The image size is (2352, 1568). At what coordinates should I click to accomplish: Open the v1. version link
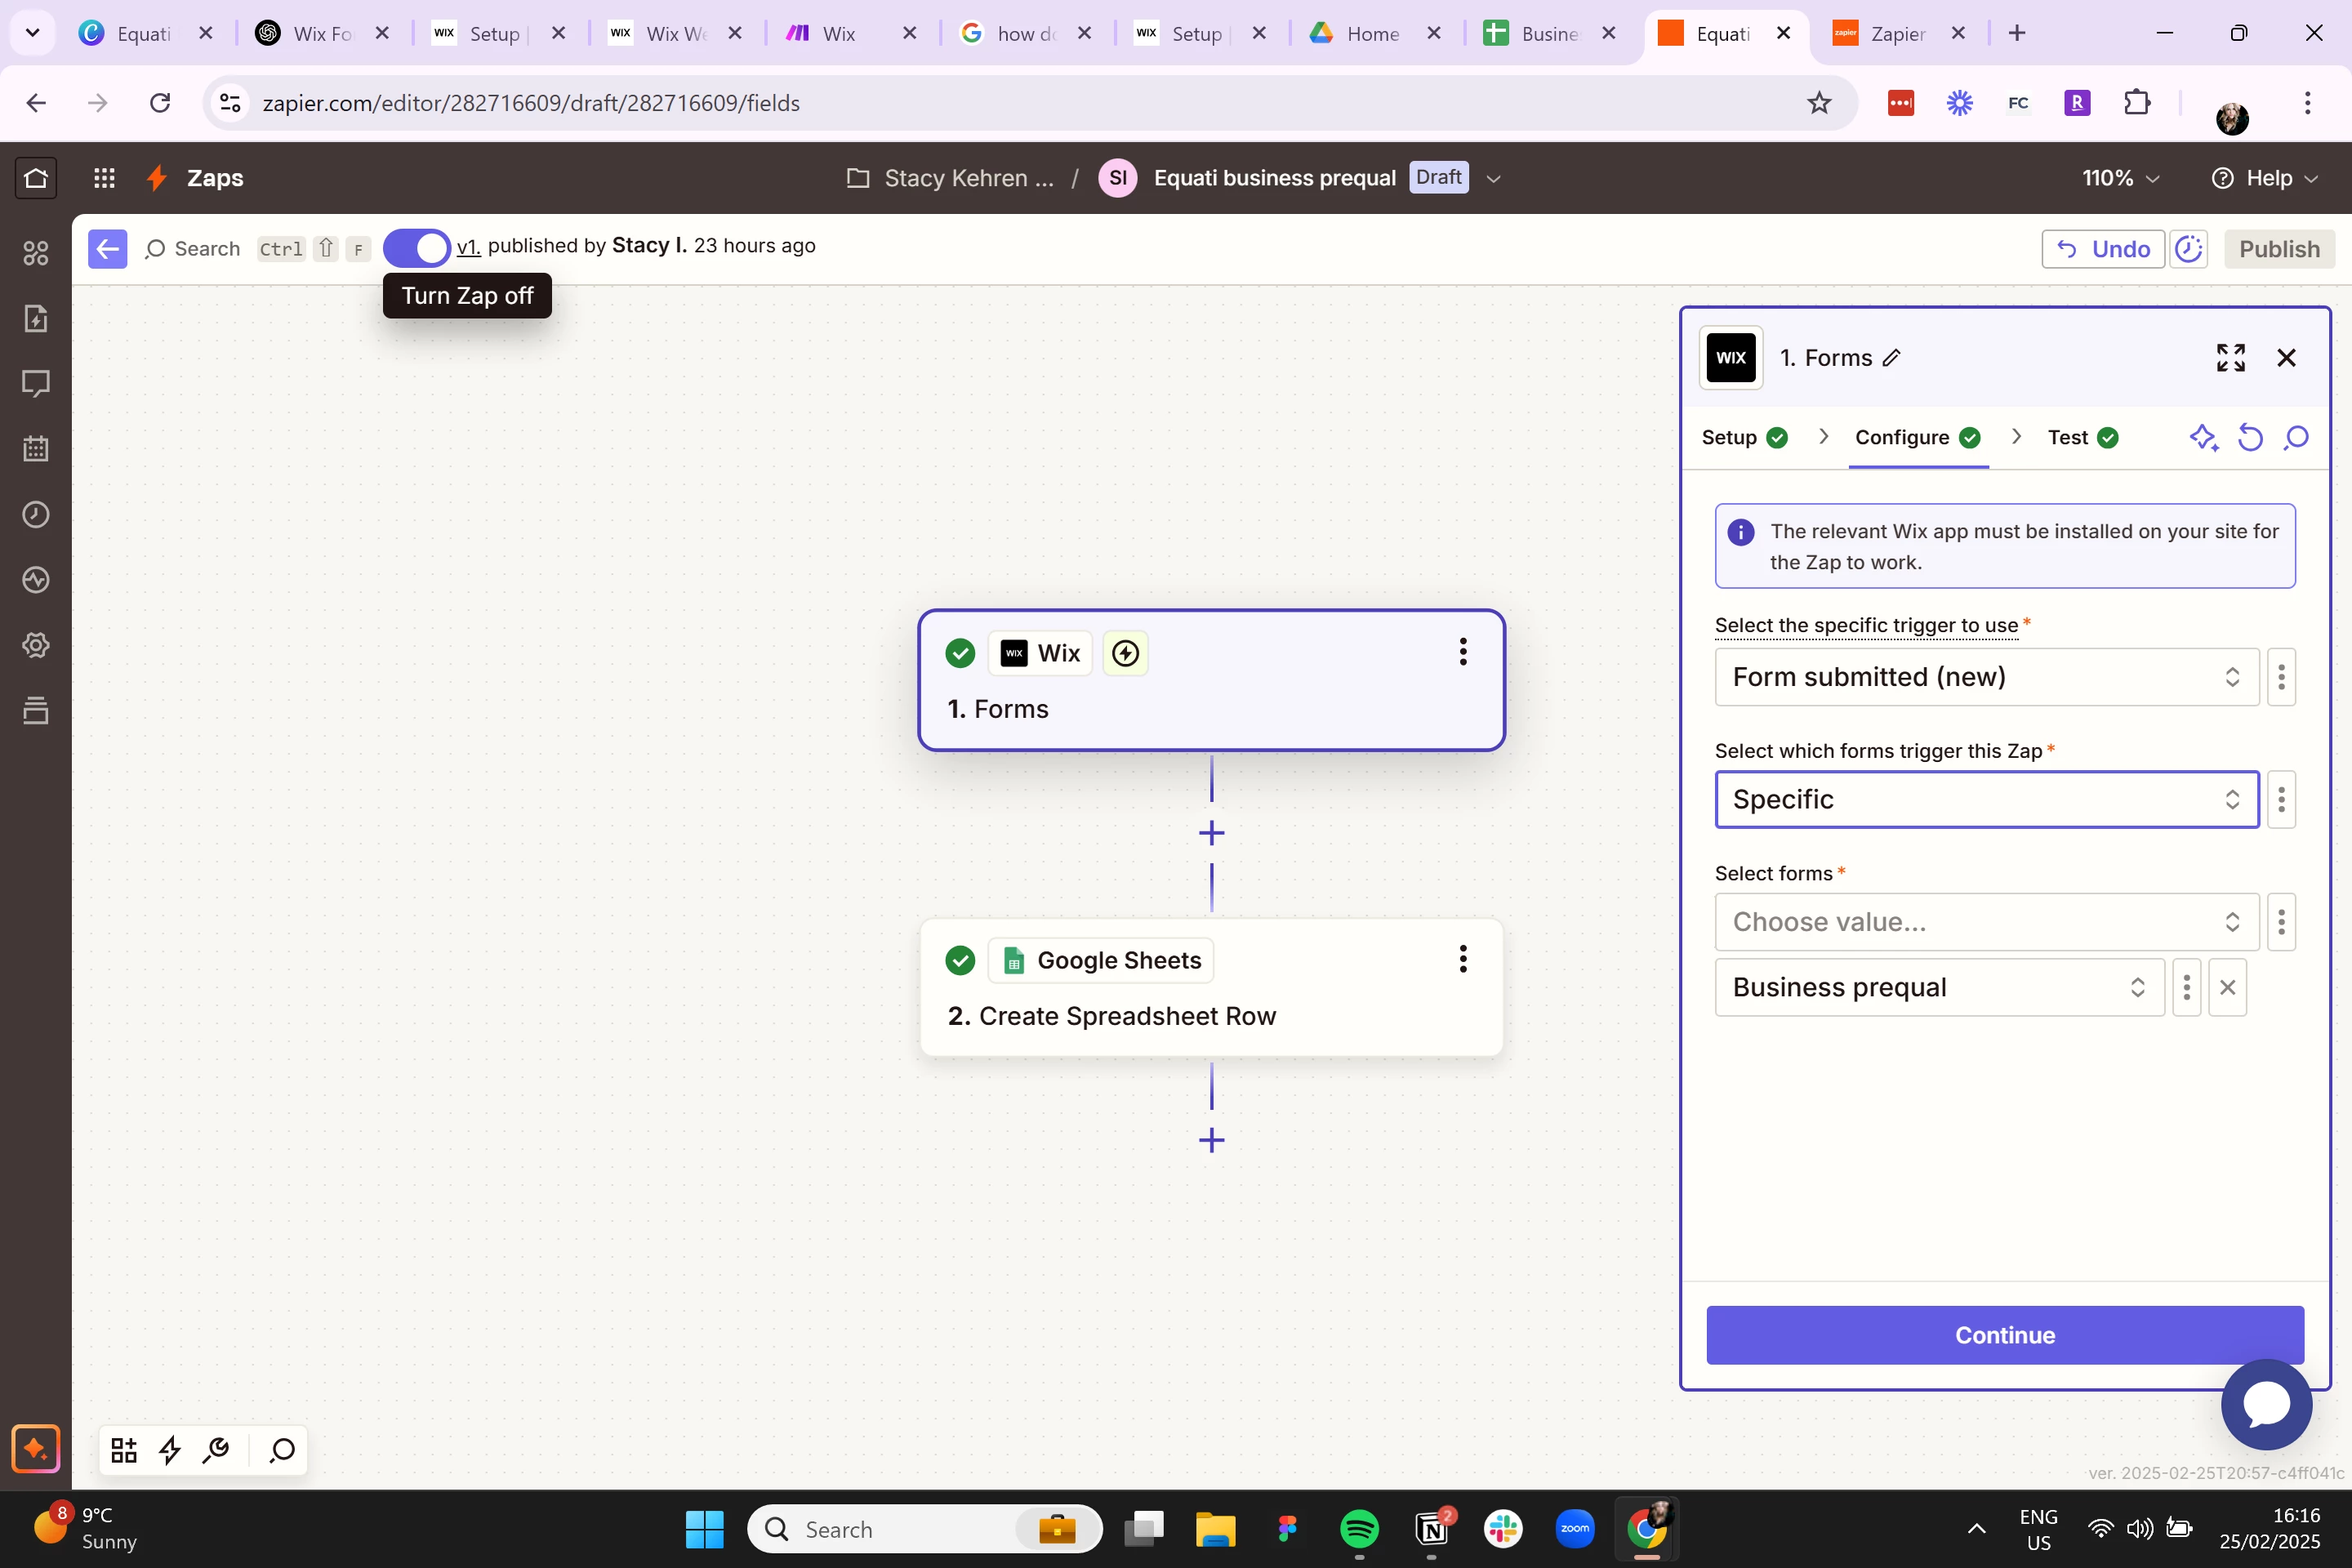click(468, 246)
